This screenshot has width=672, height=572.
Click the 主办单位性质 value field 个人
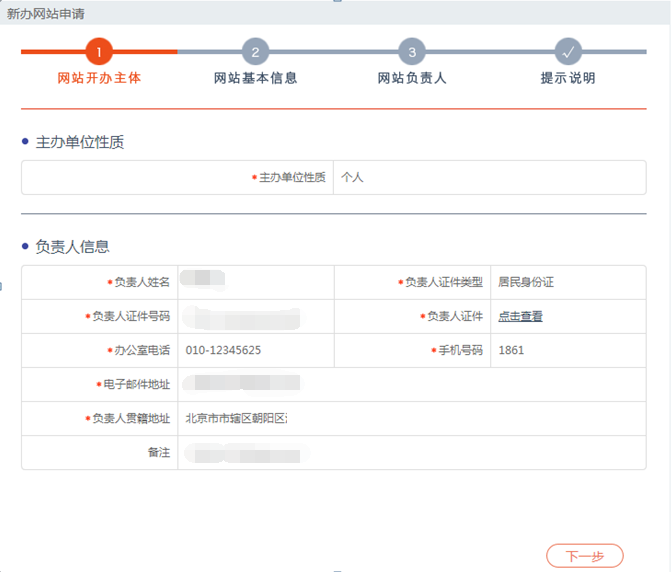352,177
